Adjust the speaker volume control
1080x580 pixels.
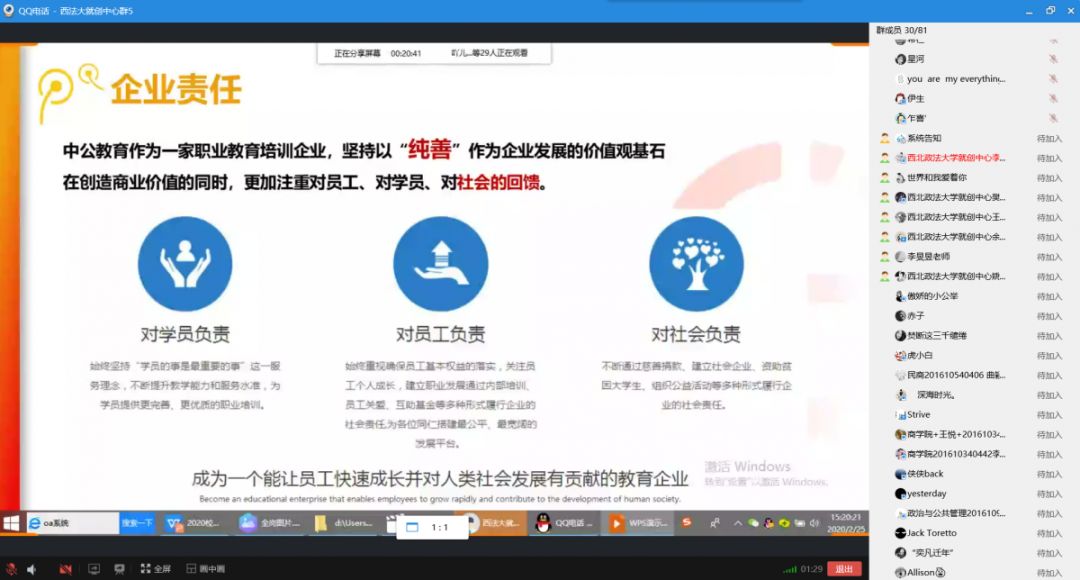[31, 568]
